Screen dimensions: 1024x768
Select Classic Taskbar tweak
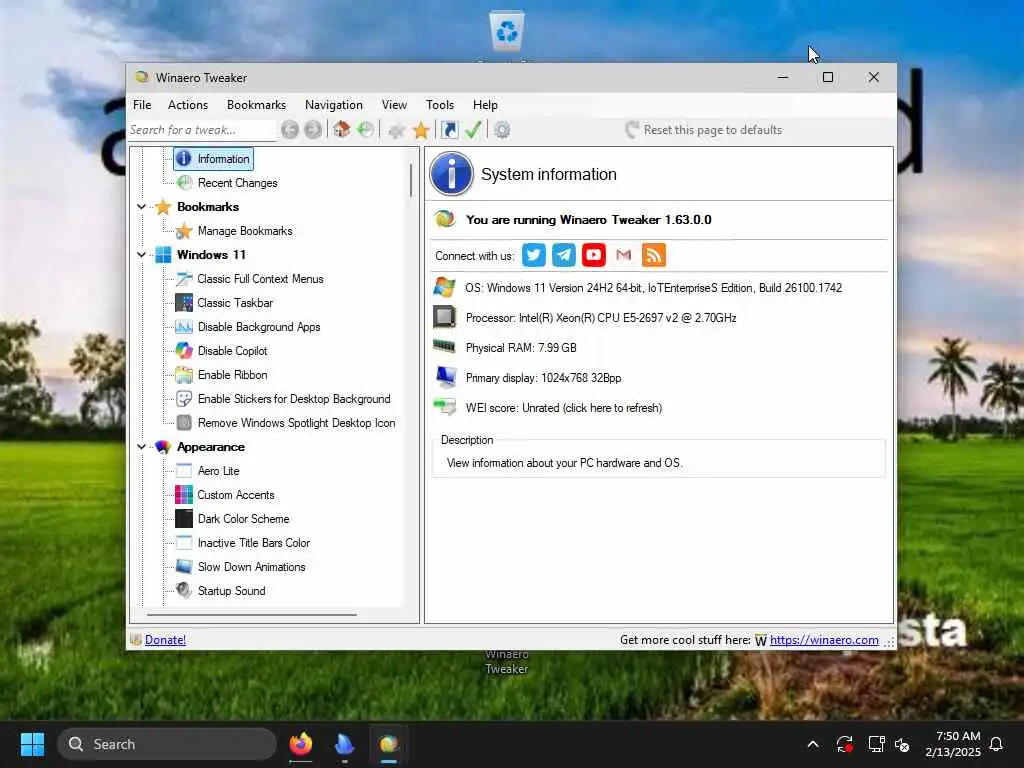pyautogui.click(x=235, y=303)
